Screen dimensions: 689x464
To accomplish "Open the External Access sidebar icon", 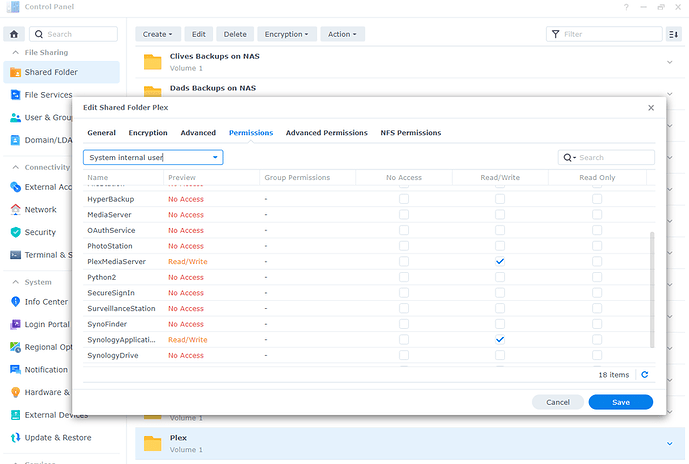I will coord(15,187).
